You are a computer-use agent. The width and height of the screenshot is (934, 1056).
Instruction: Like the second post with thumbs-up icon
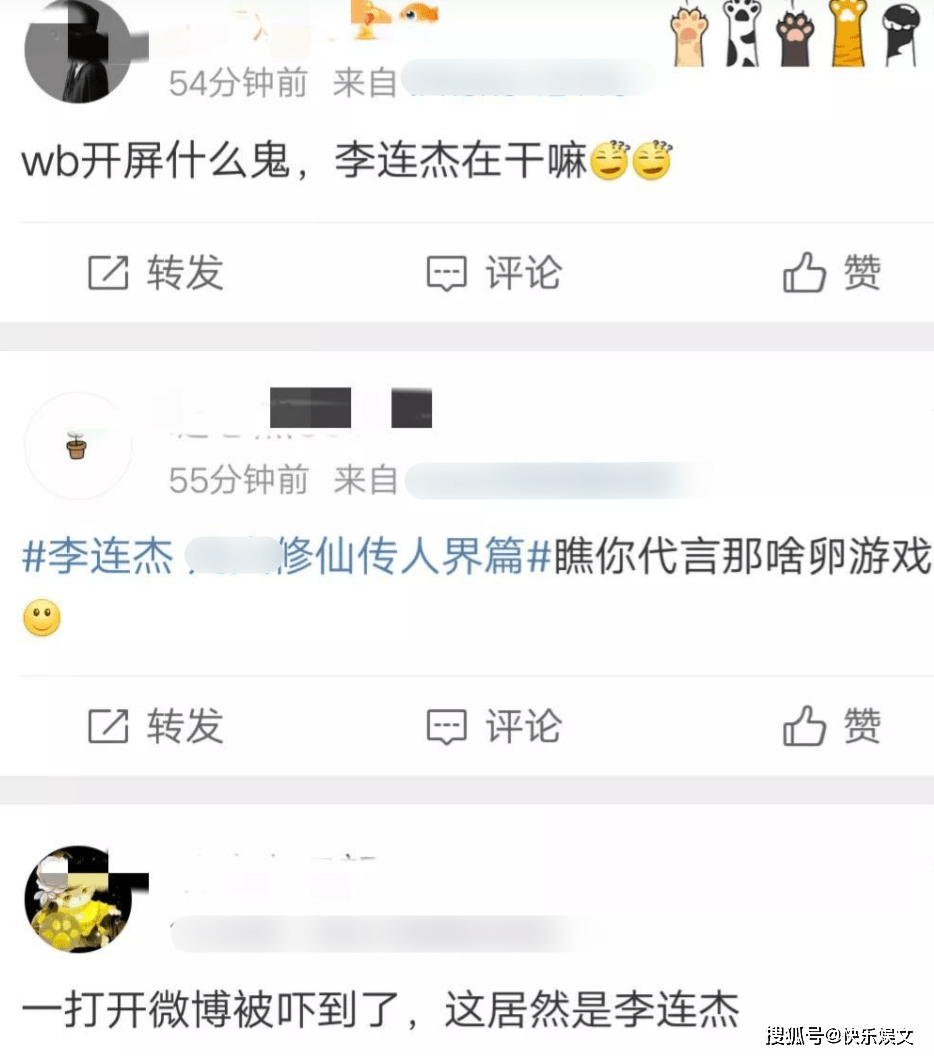804,725
